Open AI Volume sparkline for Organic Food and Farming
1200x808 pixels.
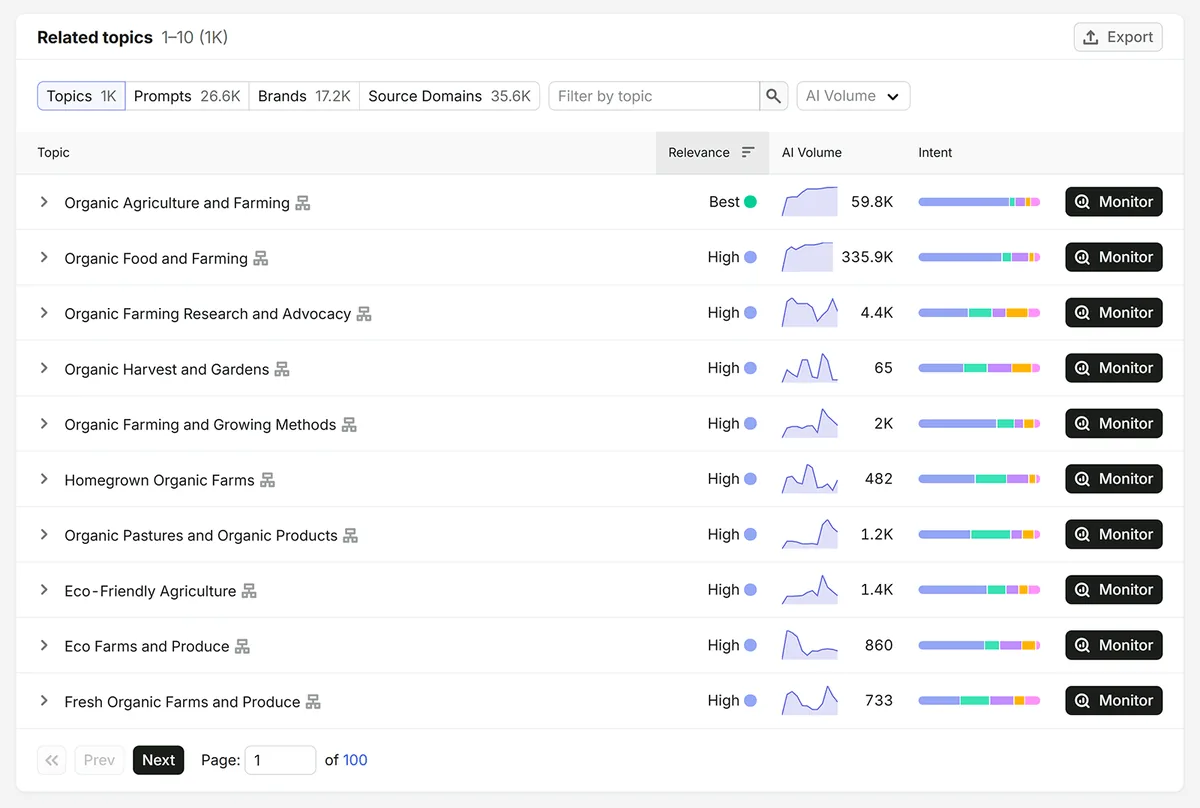click(808, 257)
